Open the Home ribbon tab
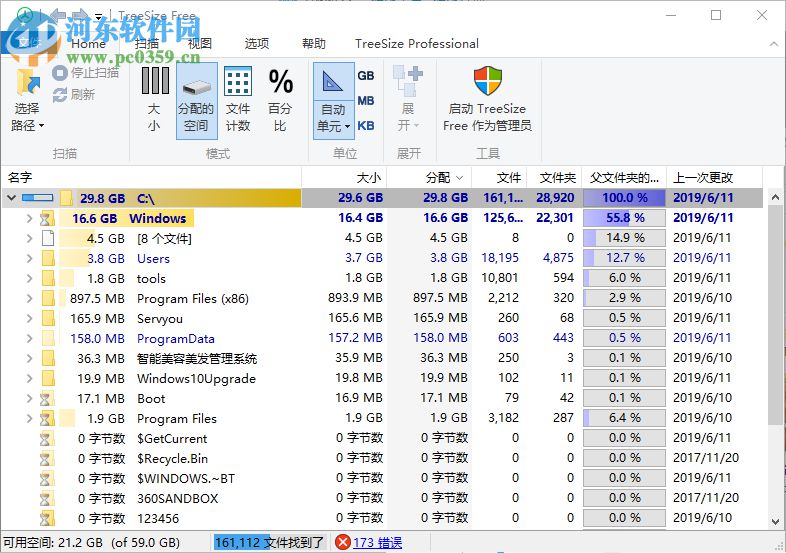The width and height of the screenshot is (786, 553). [x=88, y=44]
